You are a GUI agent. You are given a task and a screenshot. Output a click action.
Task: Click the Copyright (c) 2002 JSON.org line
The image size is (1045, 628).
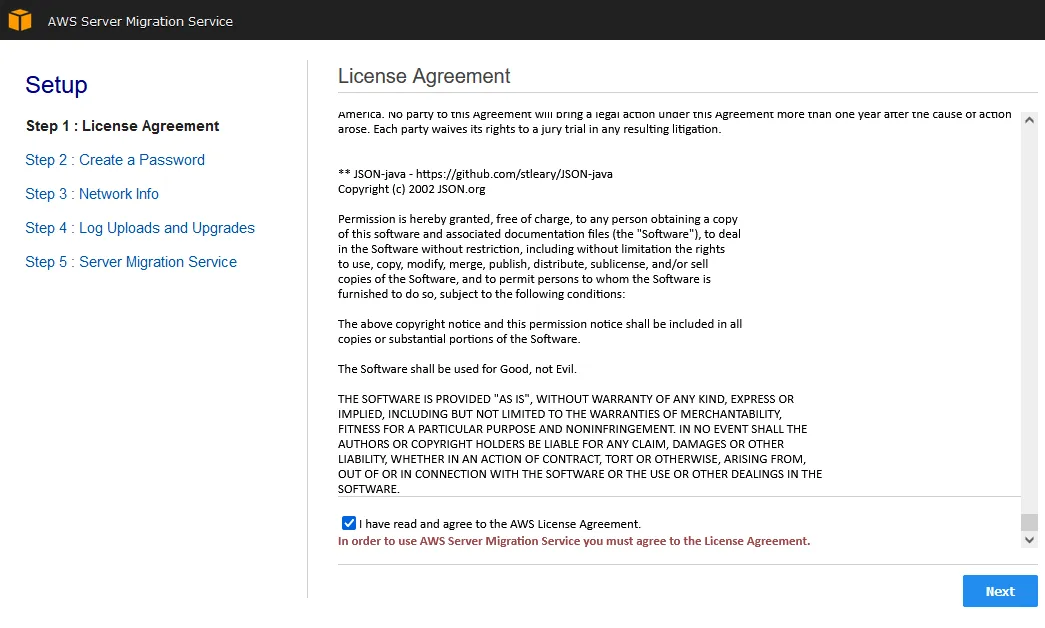point(411,189)
